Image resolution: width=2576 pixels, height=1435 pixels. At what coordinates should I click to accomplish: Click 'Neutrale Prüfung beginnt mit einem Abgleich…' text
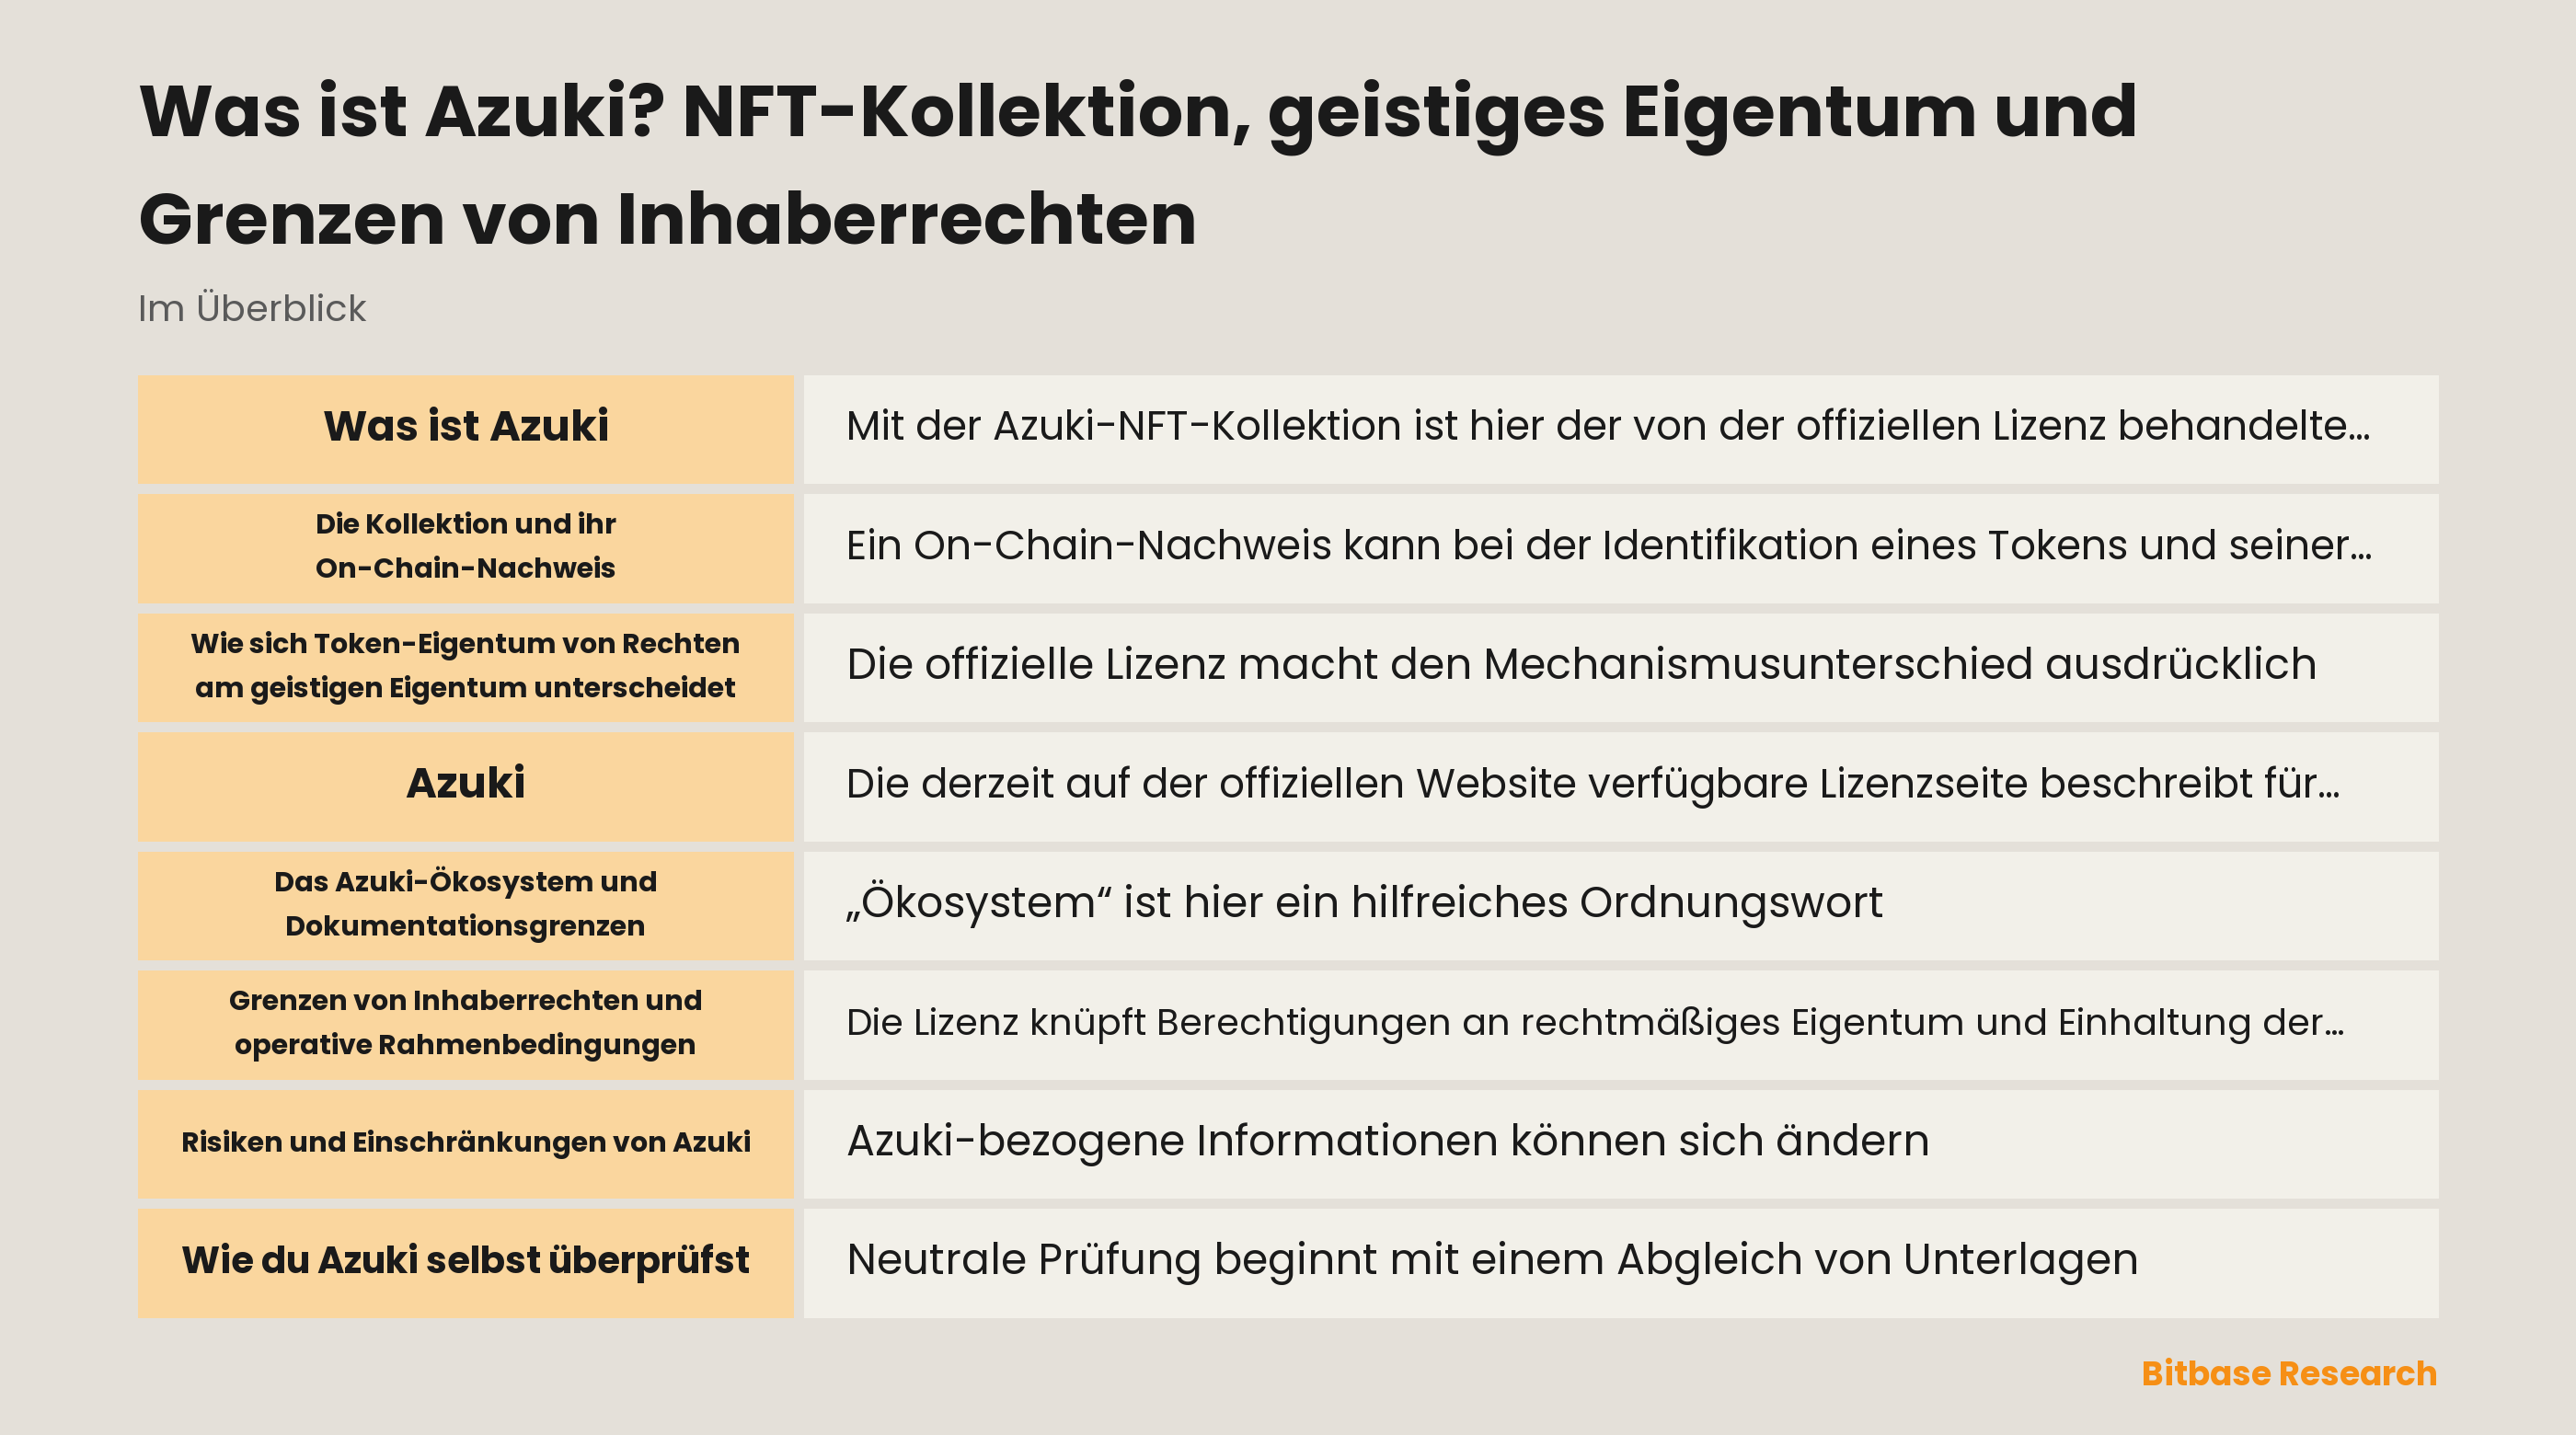tap(1492, 1260)
